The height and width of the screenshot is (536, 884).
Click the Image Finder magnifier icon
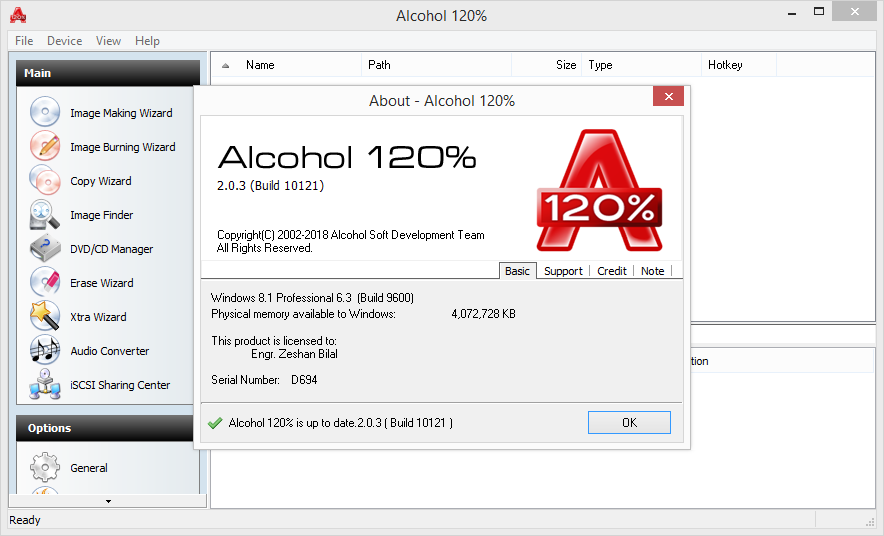(45, 214)
